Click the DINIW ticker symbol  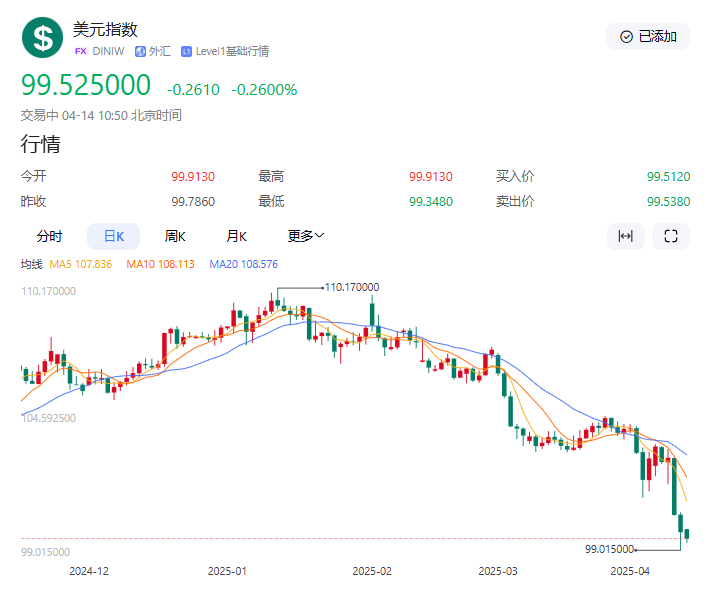pos(108,52)
